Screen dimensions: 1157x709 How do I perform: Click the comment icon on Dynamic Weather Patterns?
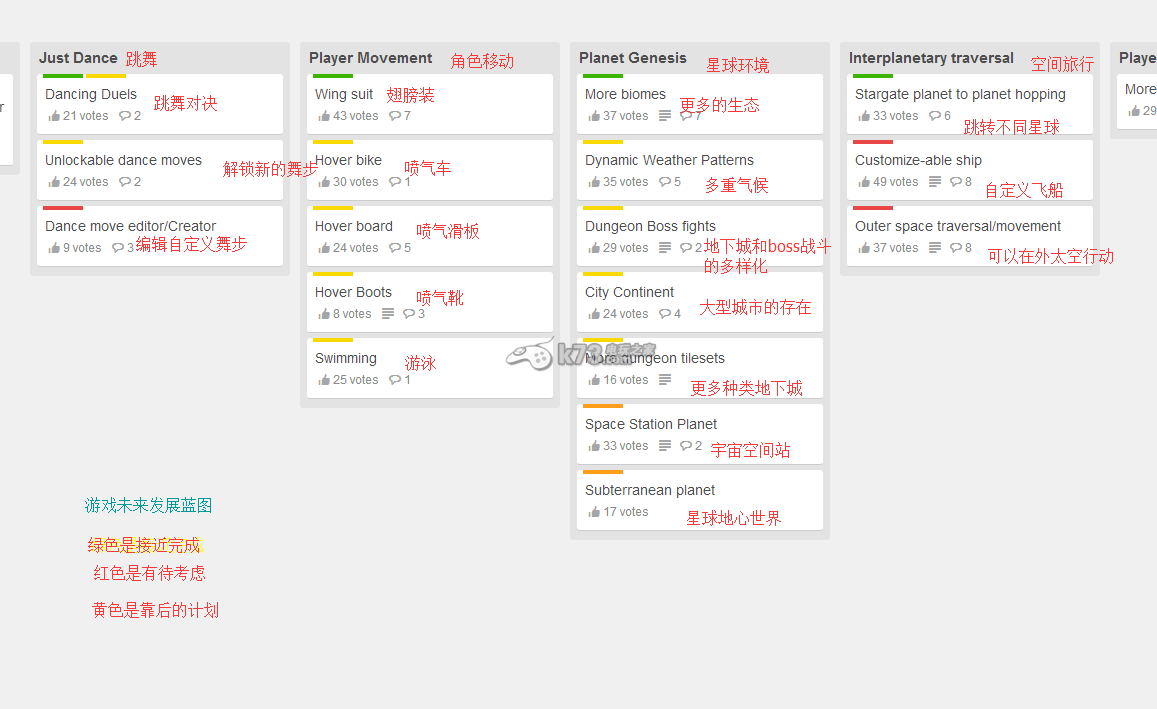665,182
